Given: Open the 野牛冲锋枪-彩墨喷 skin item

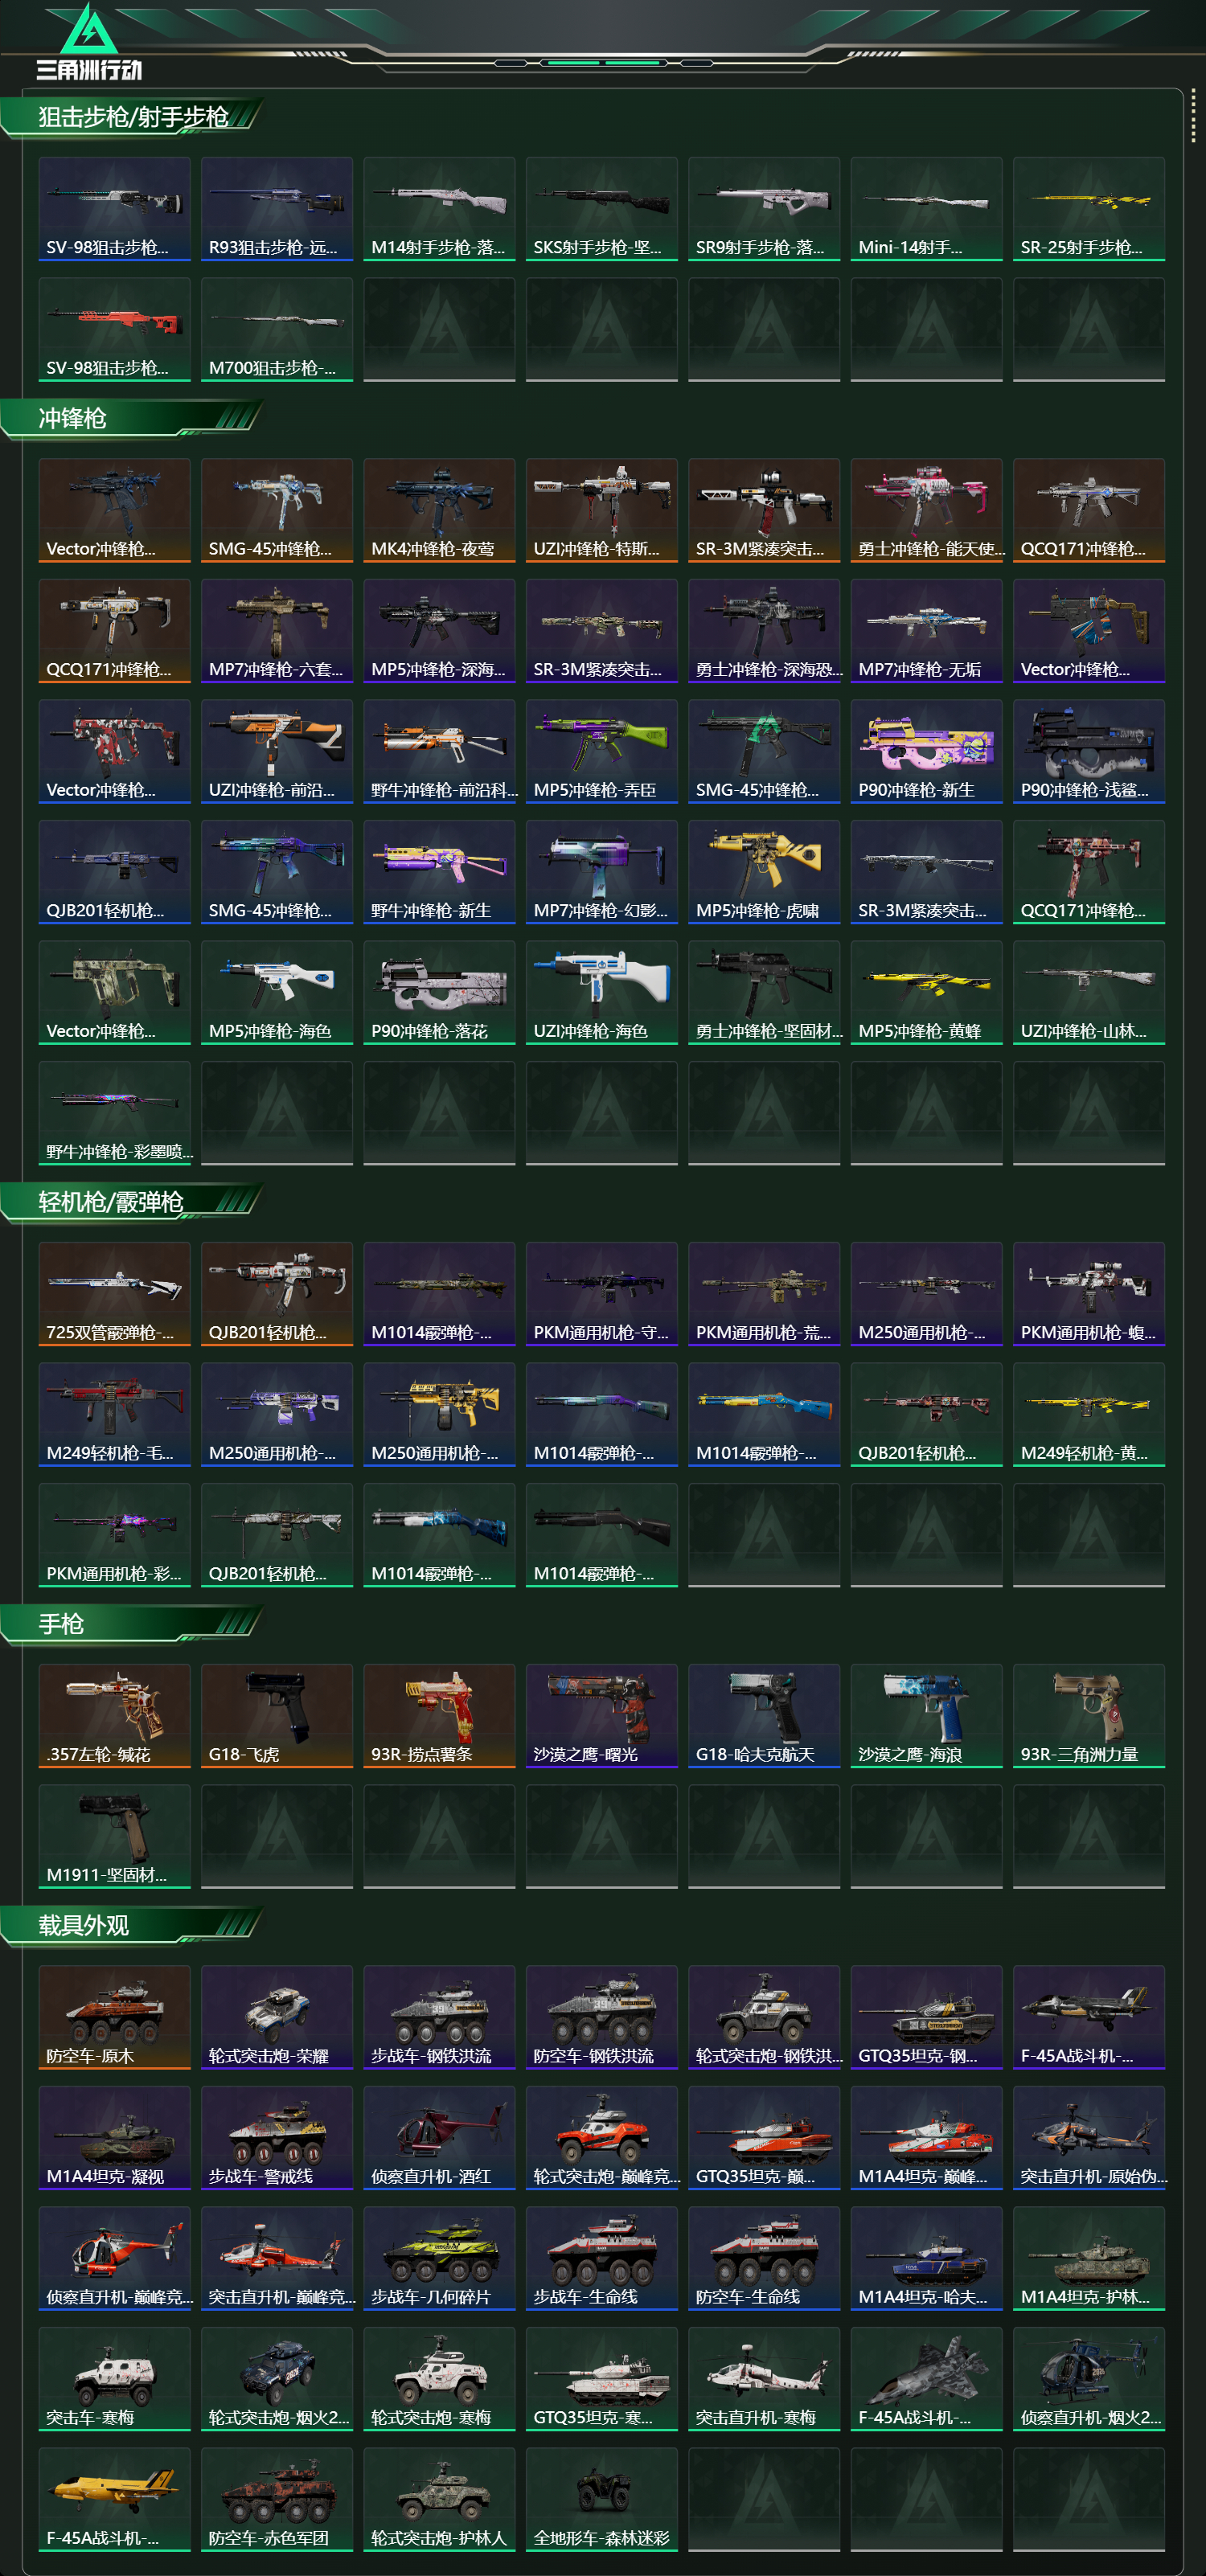Looking at the screenshot, I should [x=114, y=1113].
